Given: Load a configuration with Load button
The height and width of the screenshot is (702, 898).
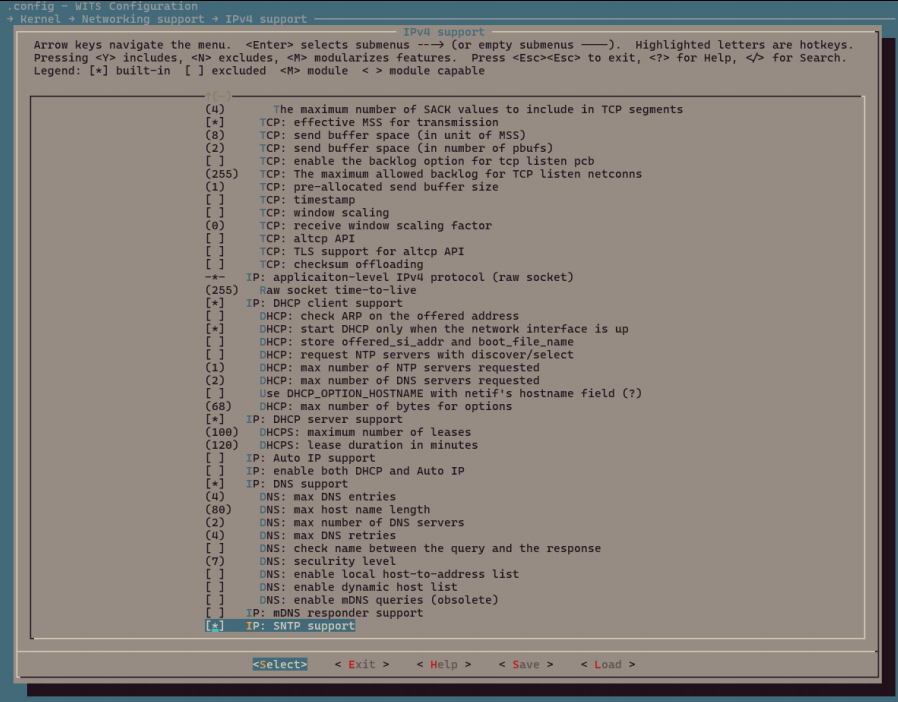Looking at the screenshot, I should pyautogui.click(x=608, y=664).
